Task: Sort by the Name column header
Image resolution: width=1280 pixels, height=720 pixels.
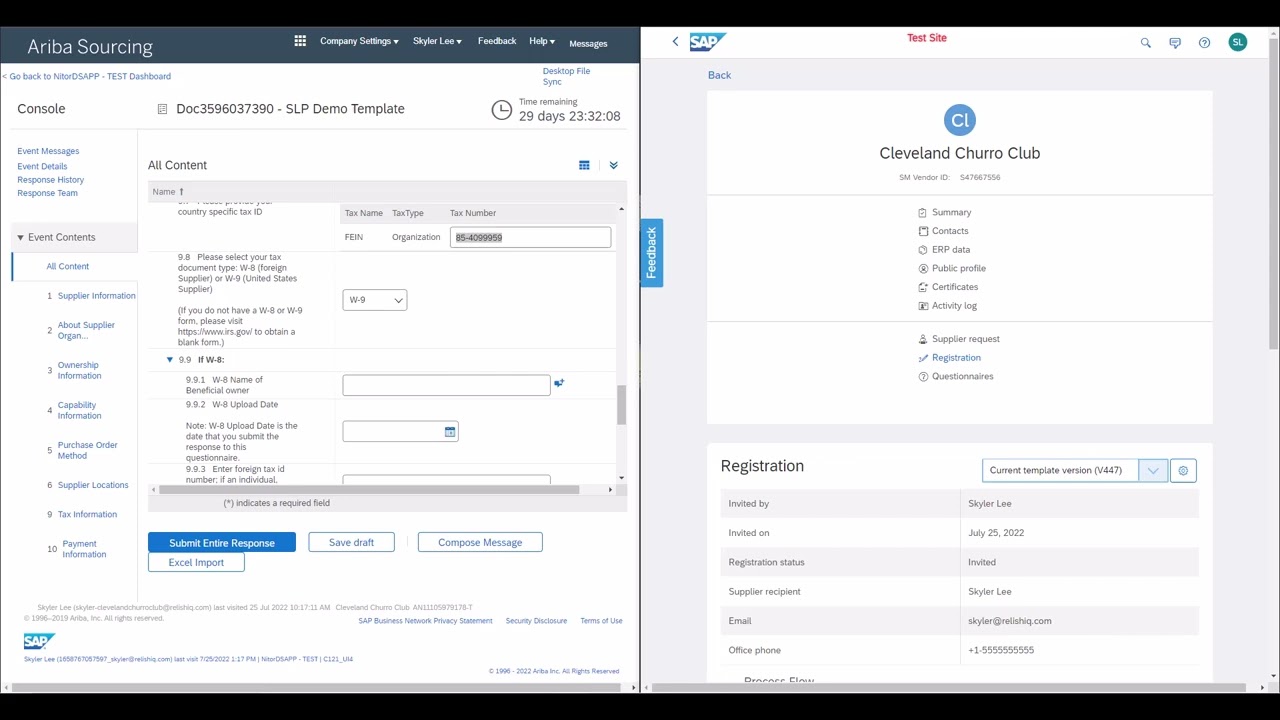Action: coord(167,192)
